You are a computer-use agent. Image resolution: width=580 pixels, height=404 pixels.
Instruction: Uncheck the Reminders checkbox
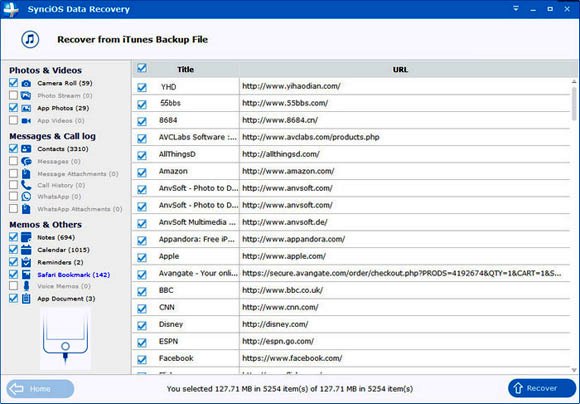tap(13, 262)
